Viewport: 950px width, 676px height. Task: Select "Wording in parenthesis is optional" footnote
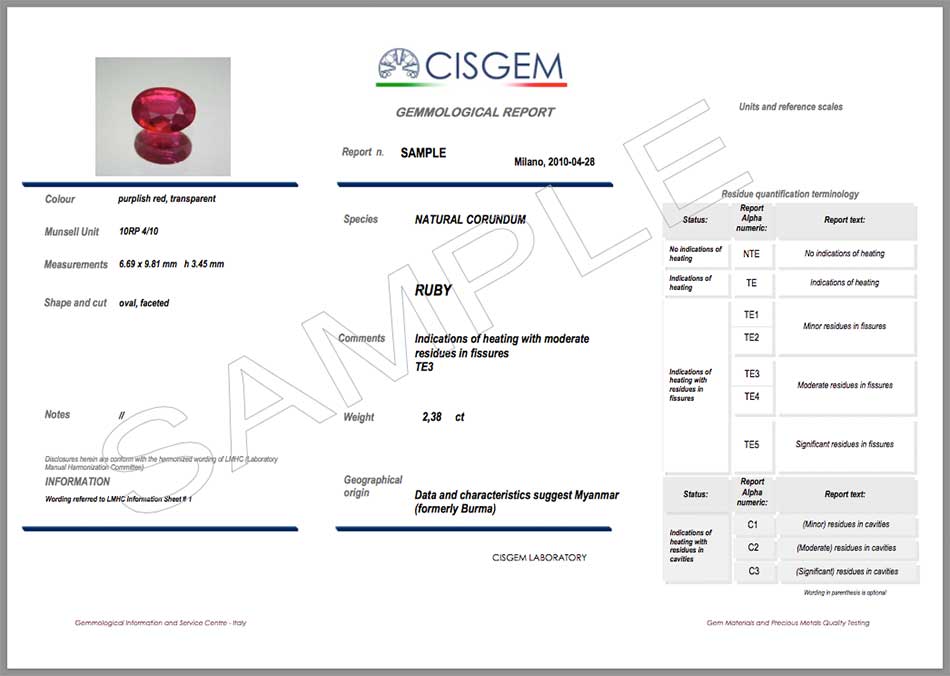[x=845, y=593]
